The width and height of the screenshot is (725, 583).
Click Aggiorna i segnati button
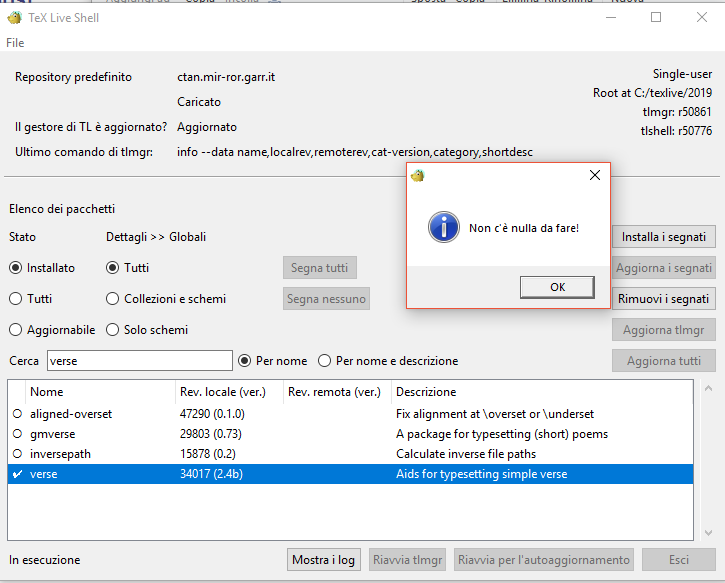(664, 268)
